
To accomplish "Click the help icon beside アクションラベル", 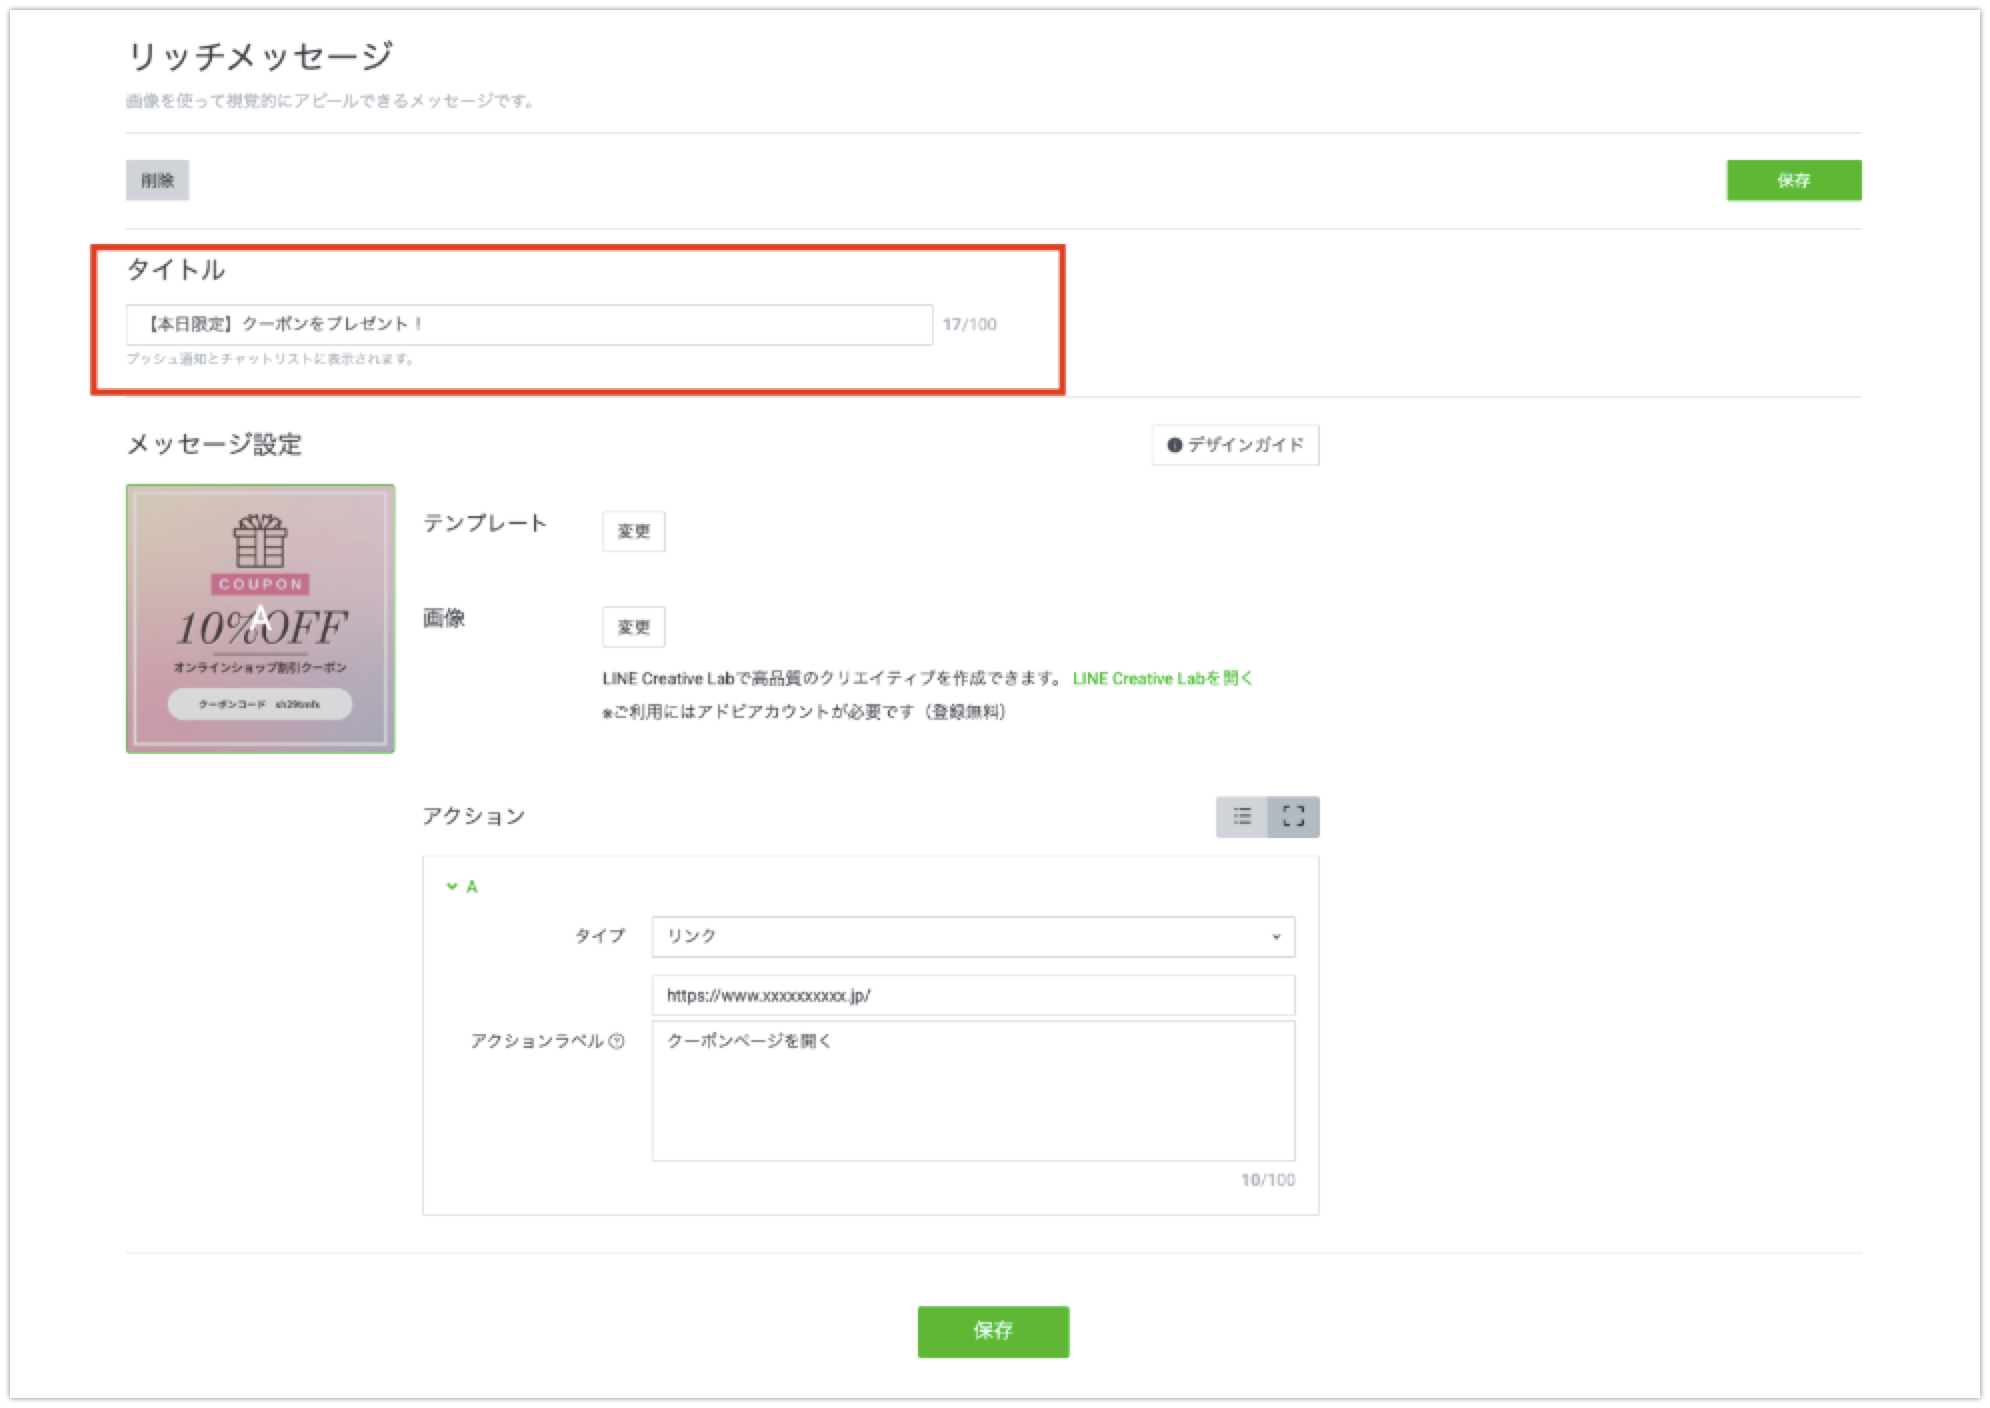I will [617, 1041].
